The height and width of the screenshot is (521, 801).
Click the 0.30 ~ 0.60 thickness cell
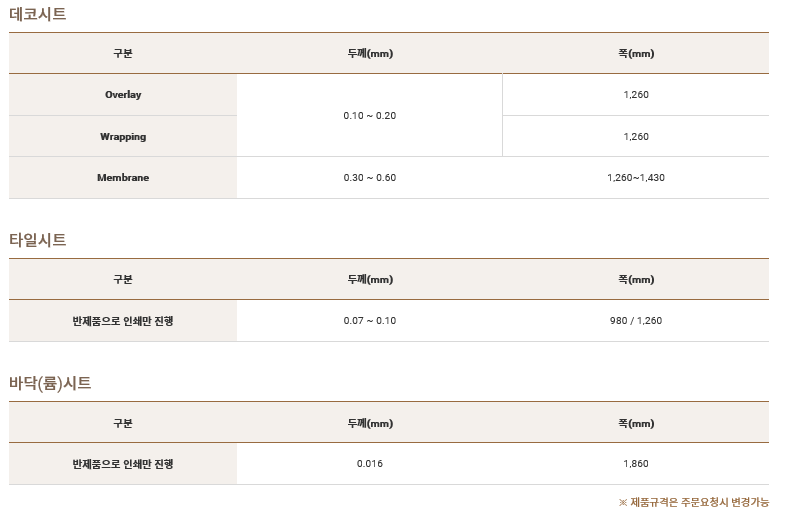point(370,177)
